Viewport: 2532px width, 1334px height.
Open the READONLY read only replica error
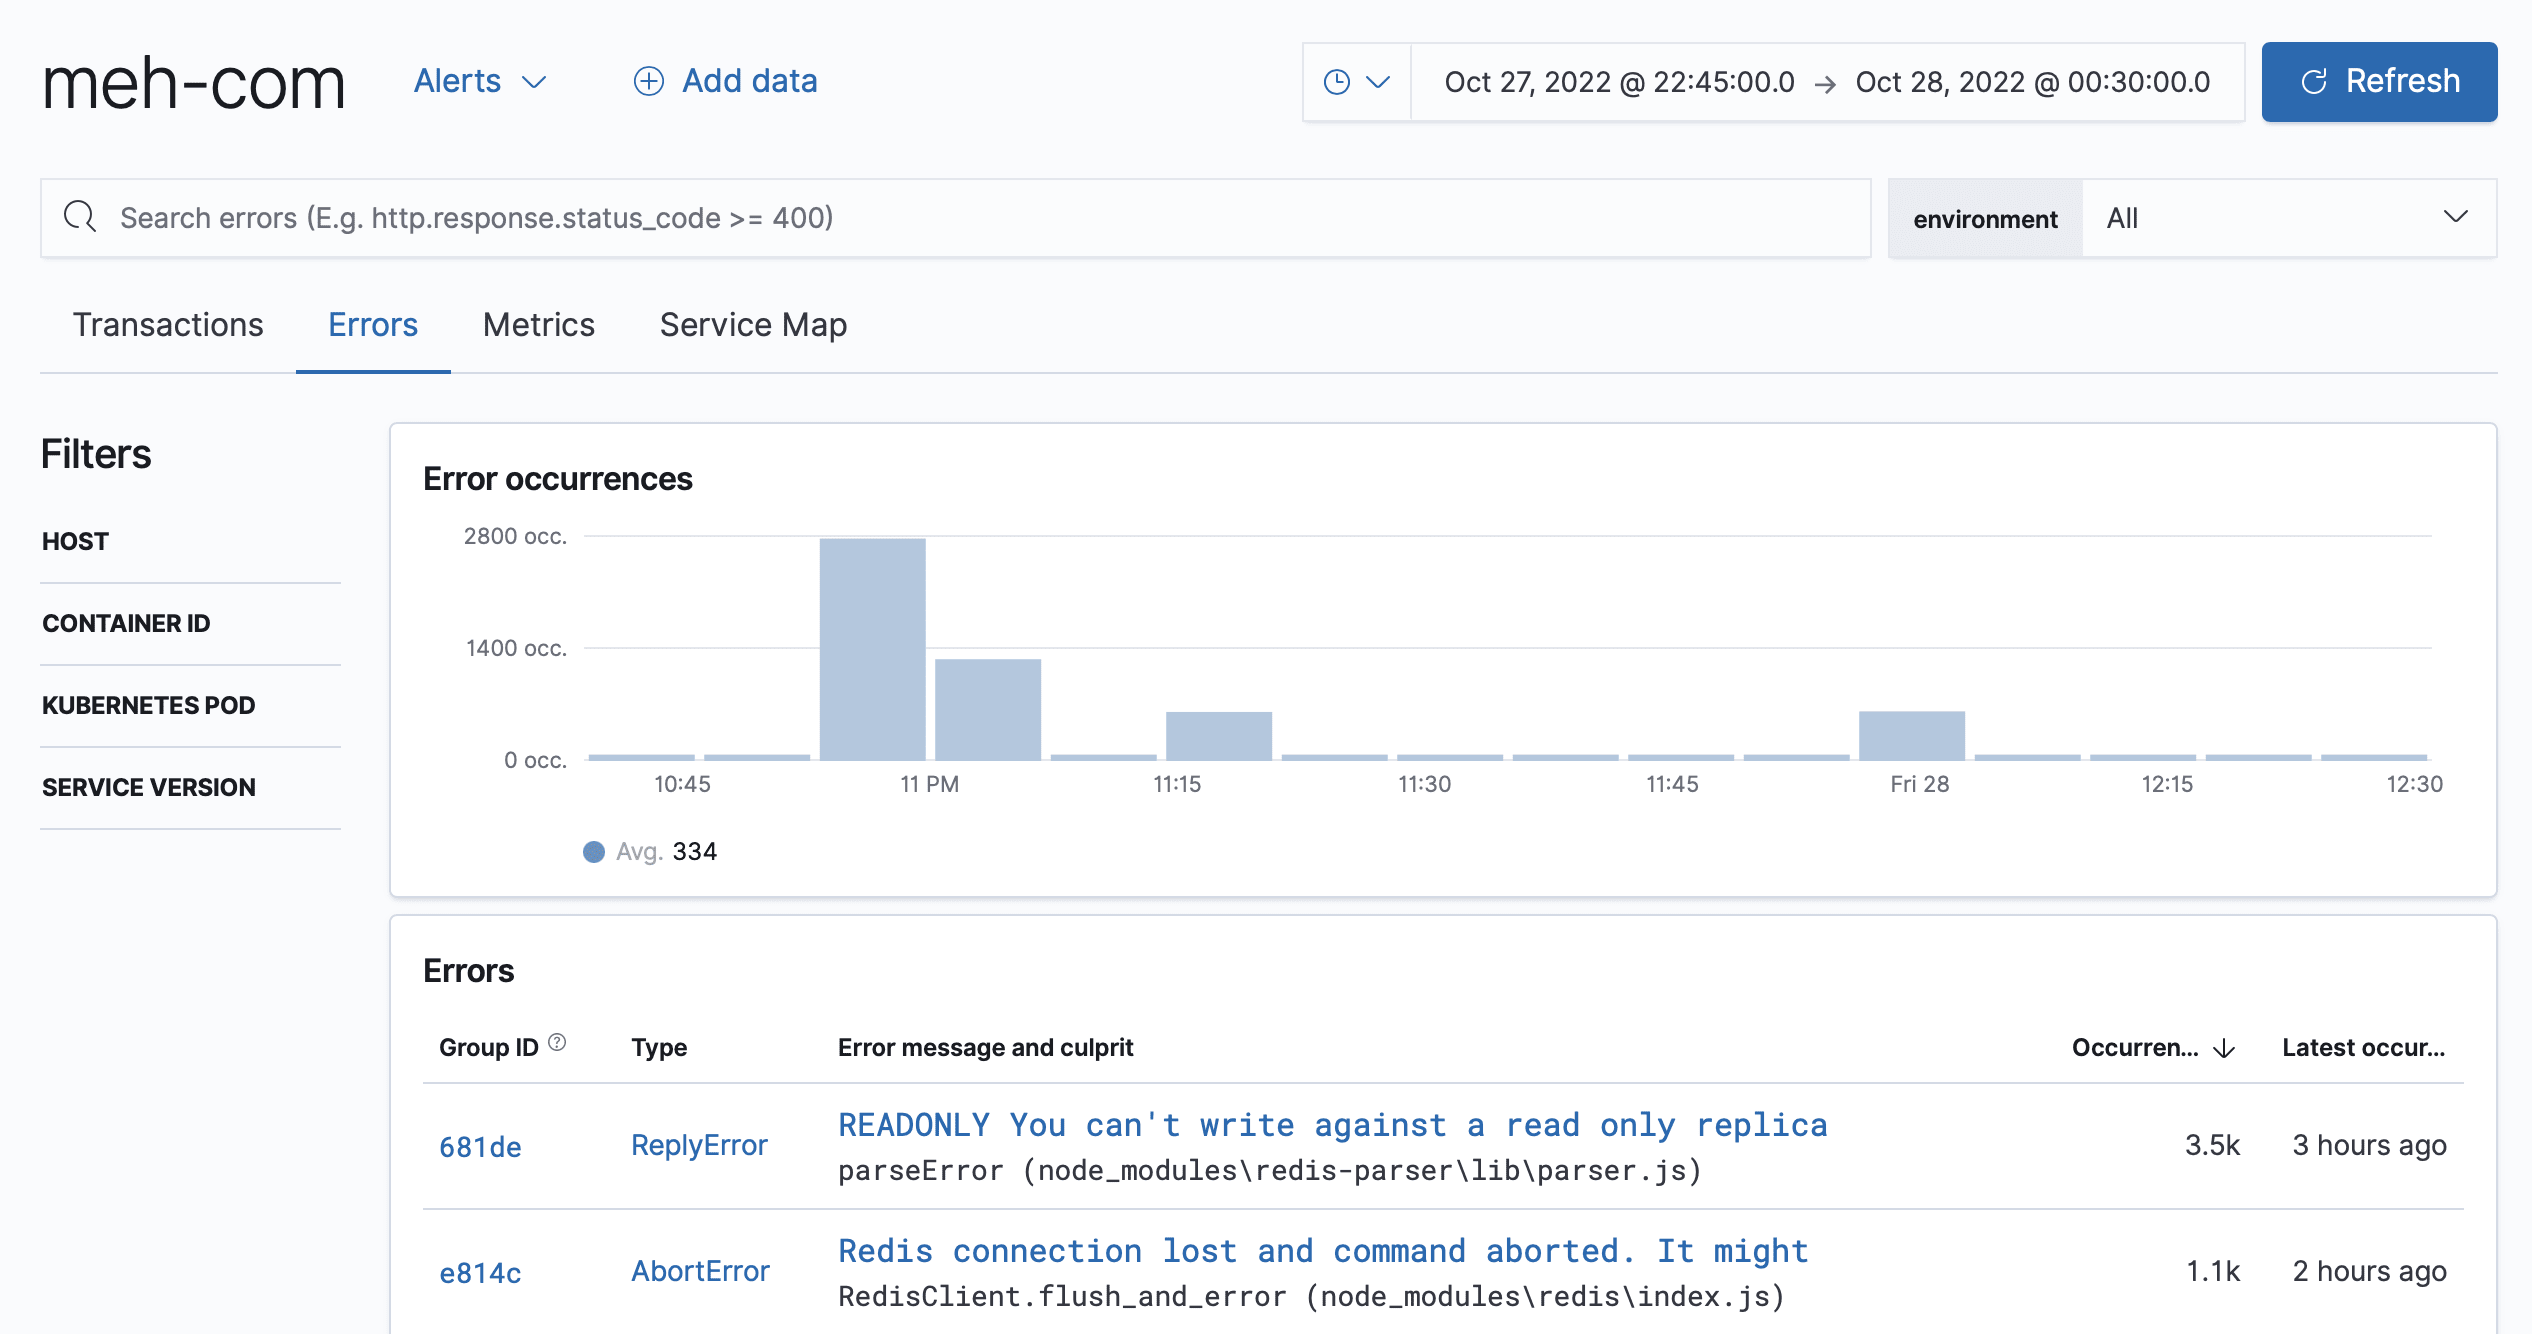pos(1332,1125)
